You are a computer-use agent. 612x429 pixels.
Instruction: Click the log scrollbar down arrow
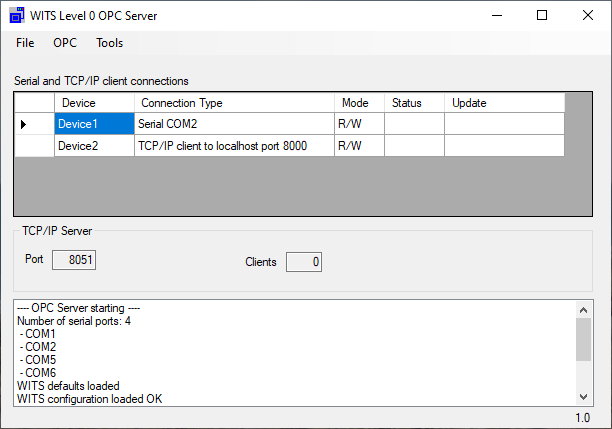coord(584,397)
